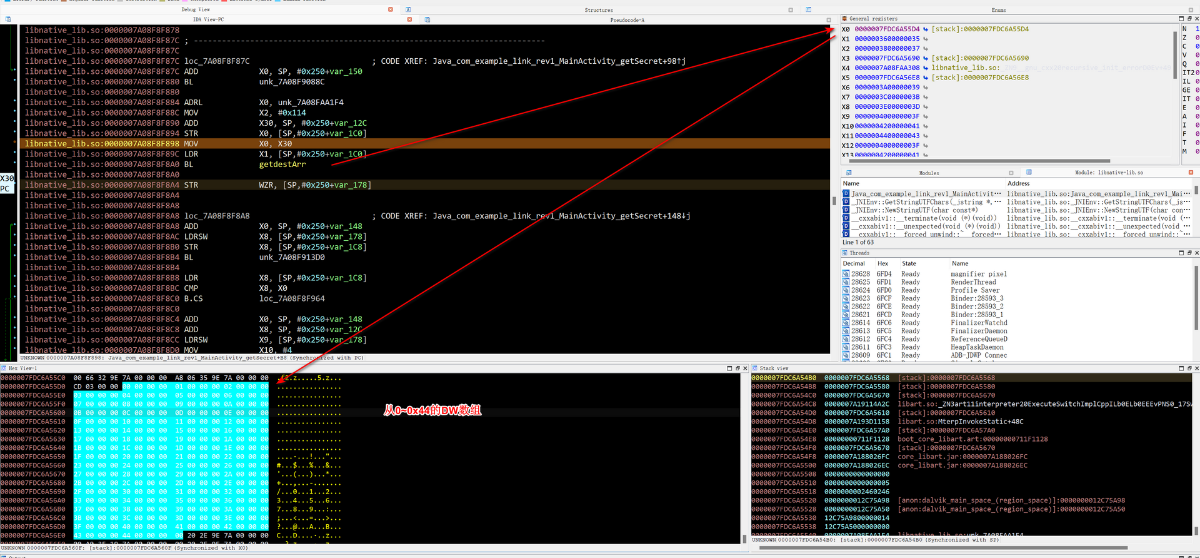Select the Profile Saver thread row
The width and height of the screenshot is (1200, 558).
click(x=1015, y=290)
